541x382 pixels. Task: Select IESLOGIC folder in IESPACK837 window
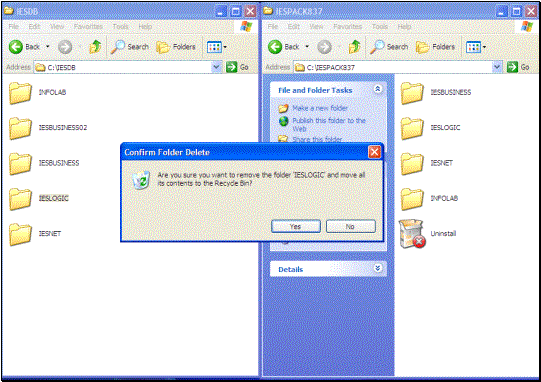tap(430, 128)
